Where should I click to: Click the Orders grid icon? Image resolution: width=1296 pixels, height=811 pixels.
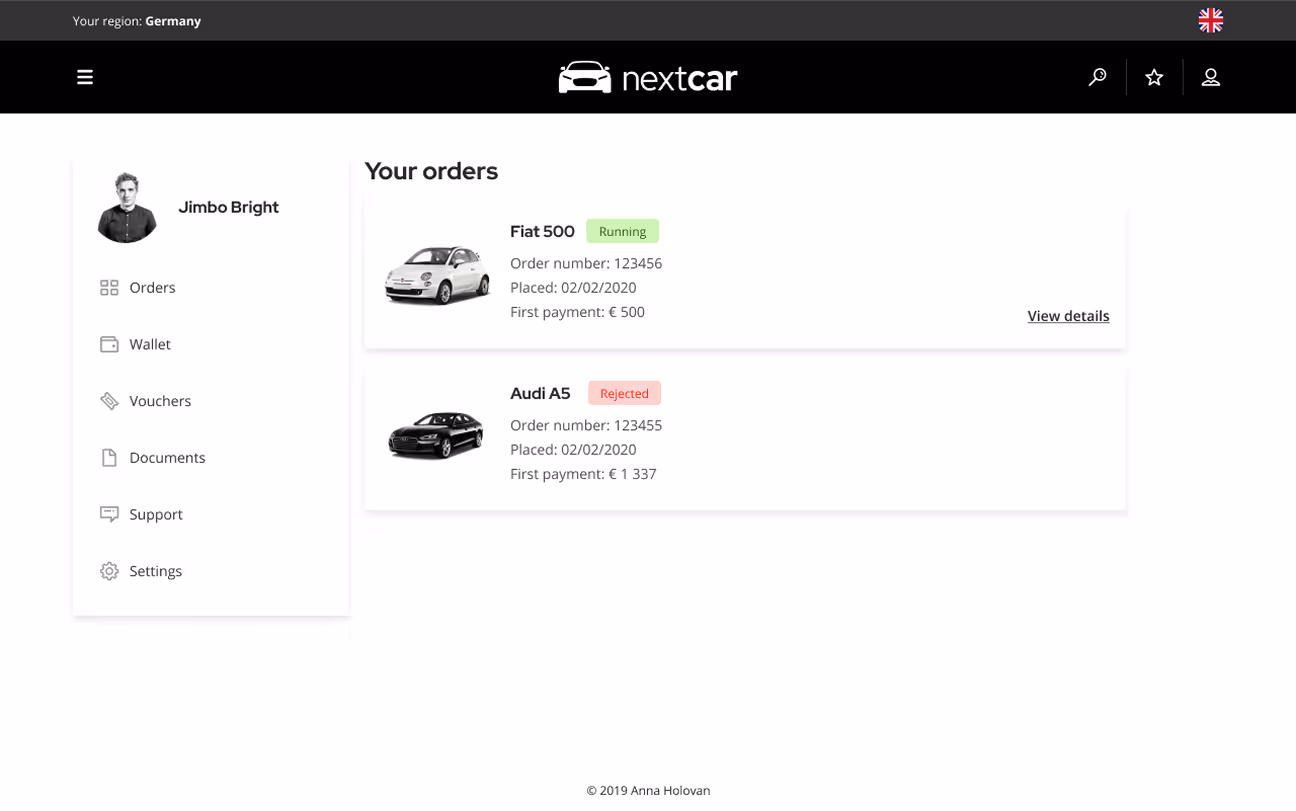point(109,288)
